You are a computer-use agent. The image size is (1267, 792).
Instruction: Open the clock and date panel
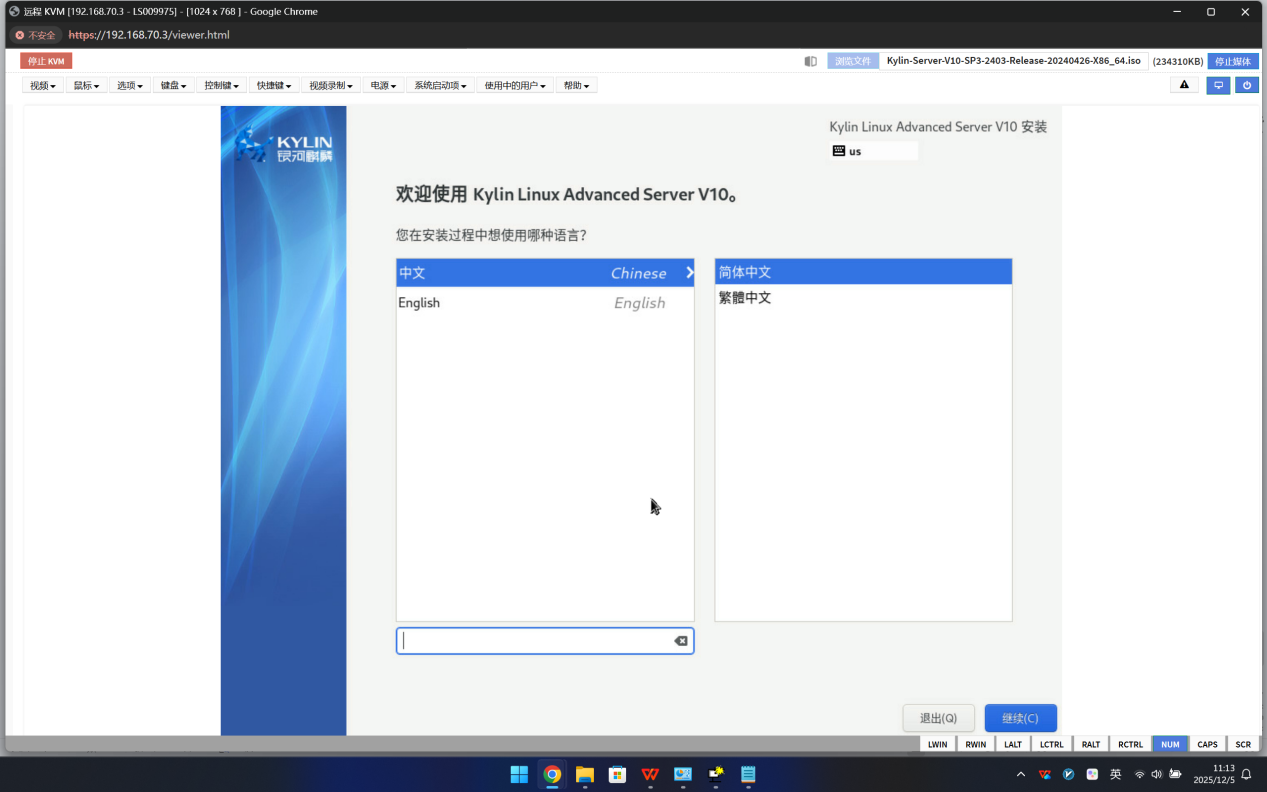click(1214, 774)
